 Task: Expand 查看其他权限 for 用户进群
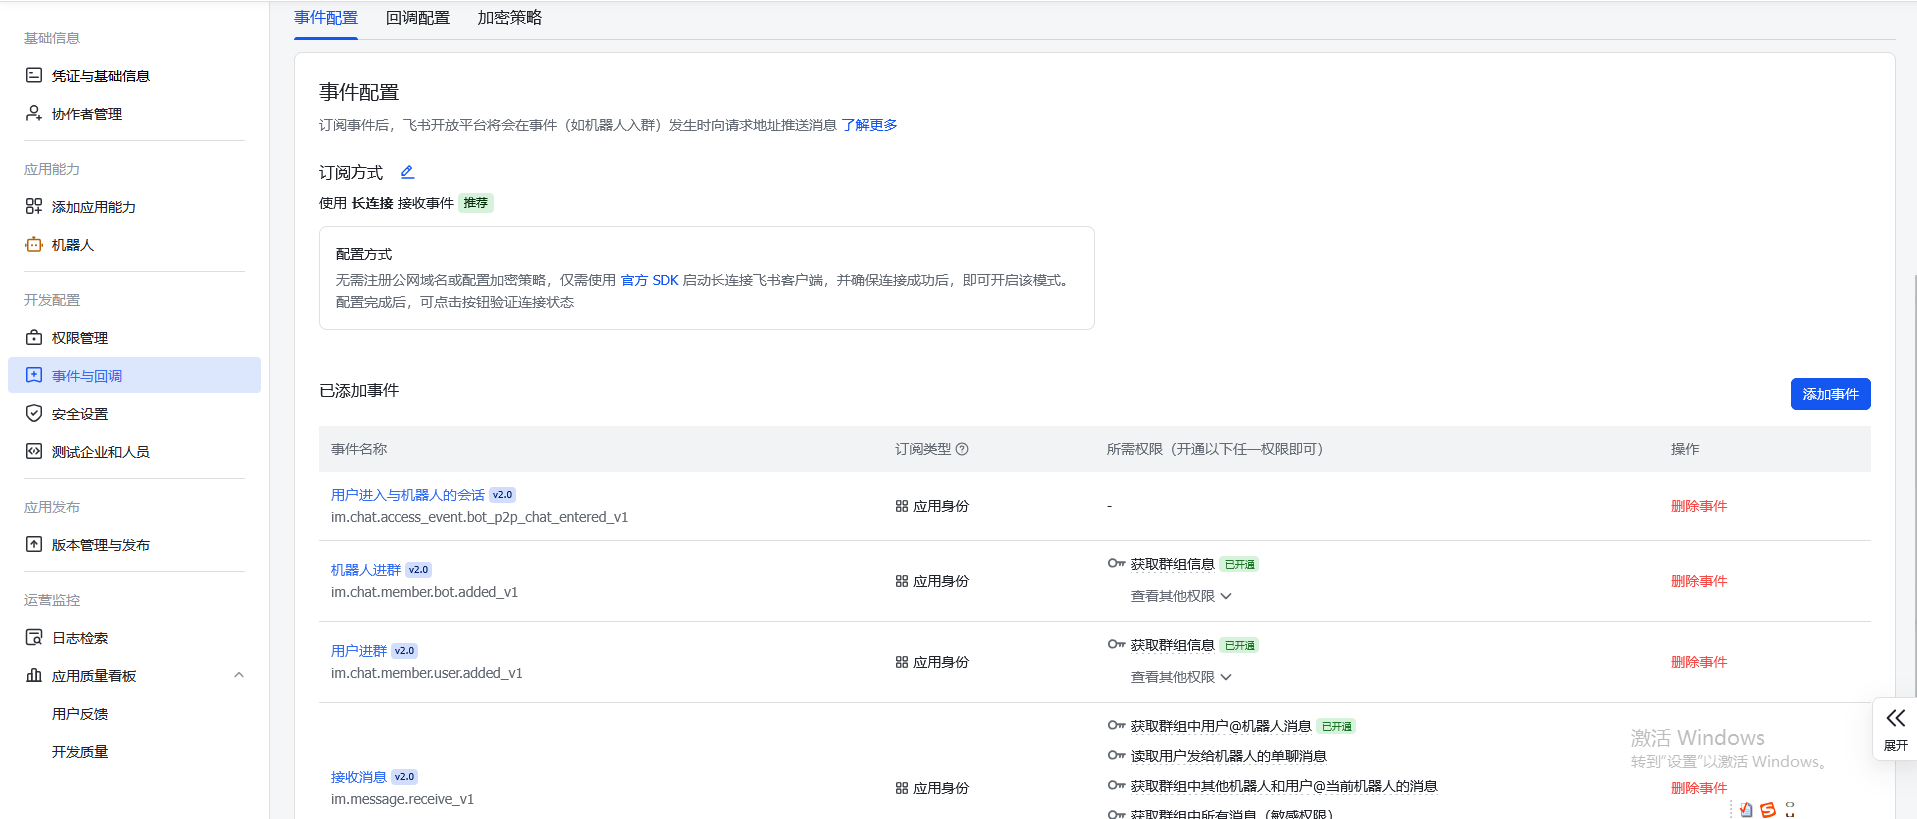pyautogui.click(x=1181, y=677)
